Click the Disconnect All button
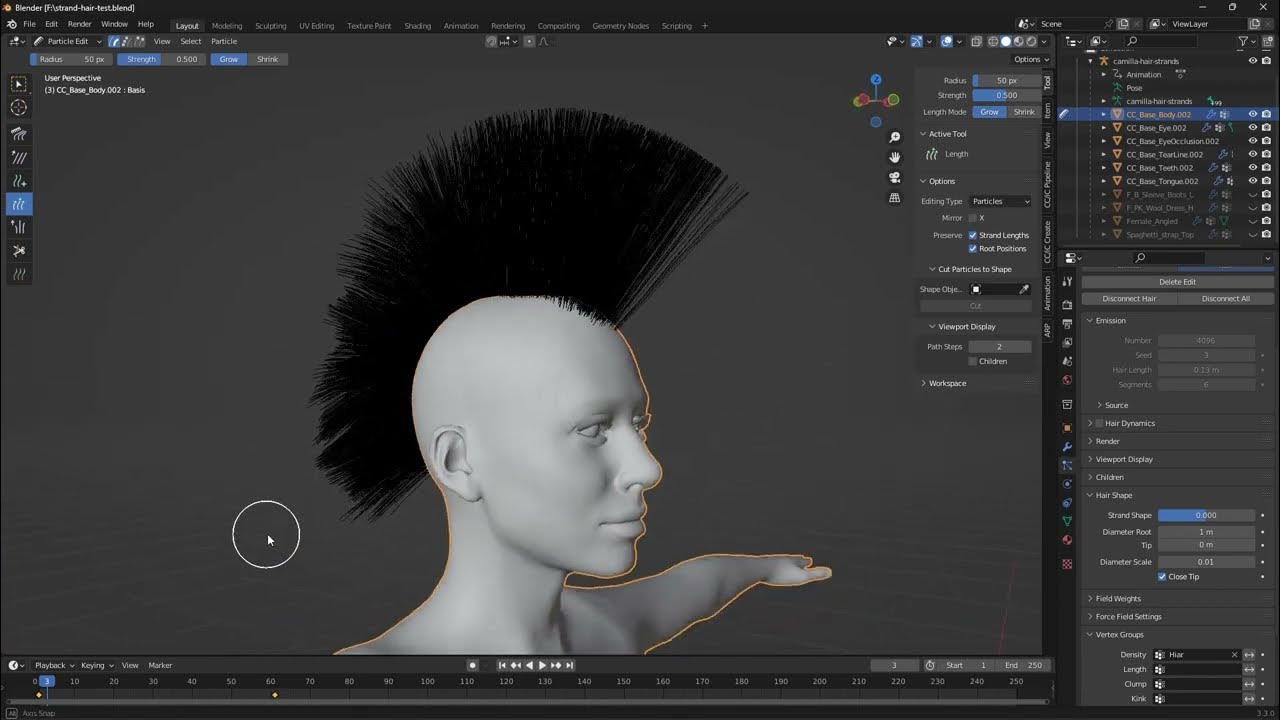The width and height of the screenshot is (1280, 720). (x=1225, y=298)
